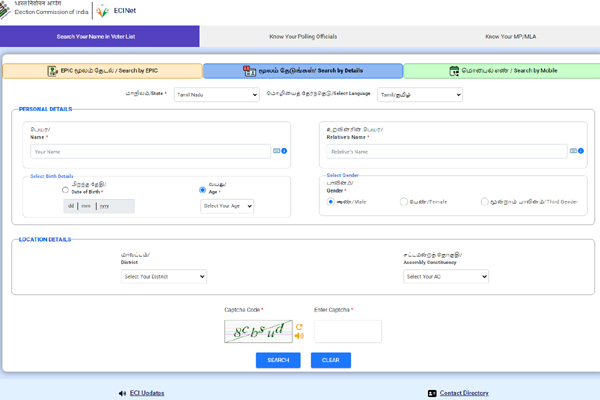Open virtual keyboard for Relative's Name
This screenshot has width=600, height=400.
574,151
